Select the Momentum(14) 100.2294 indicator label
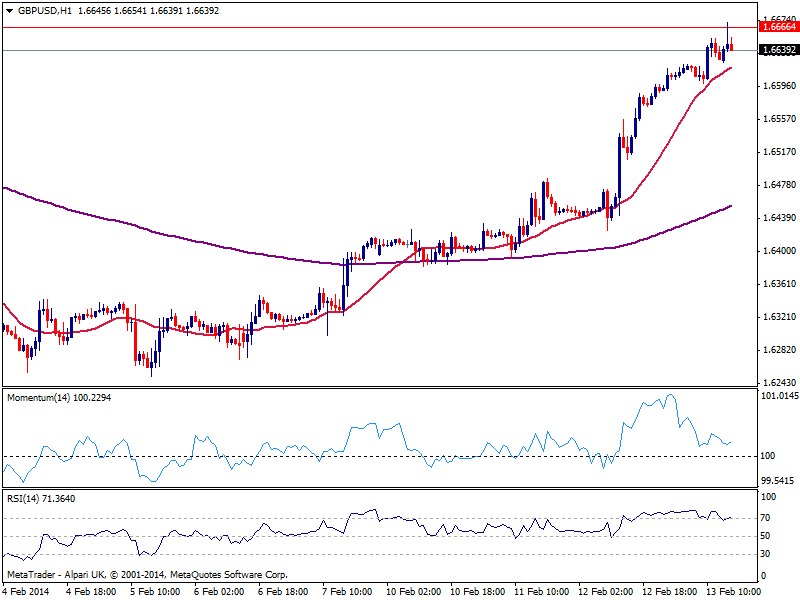 (59, 397)
